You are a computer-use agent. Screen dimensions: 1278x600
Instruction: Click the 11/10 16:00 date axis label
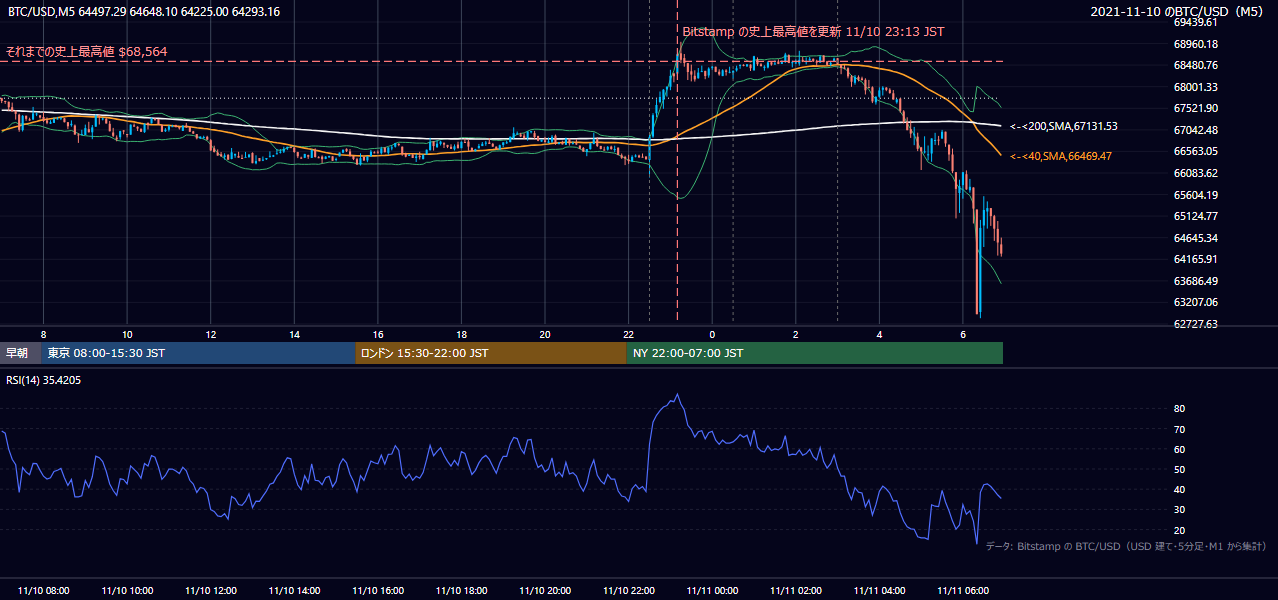378,591
